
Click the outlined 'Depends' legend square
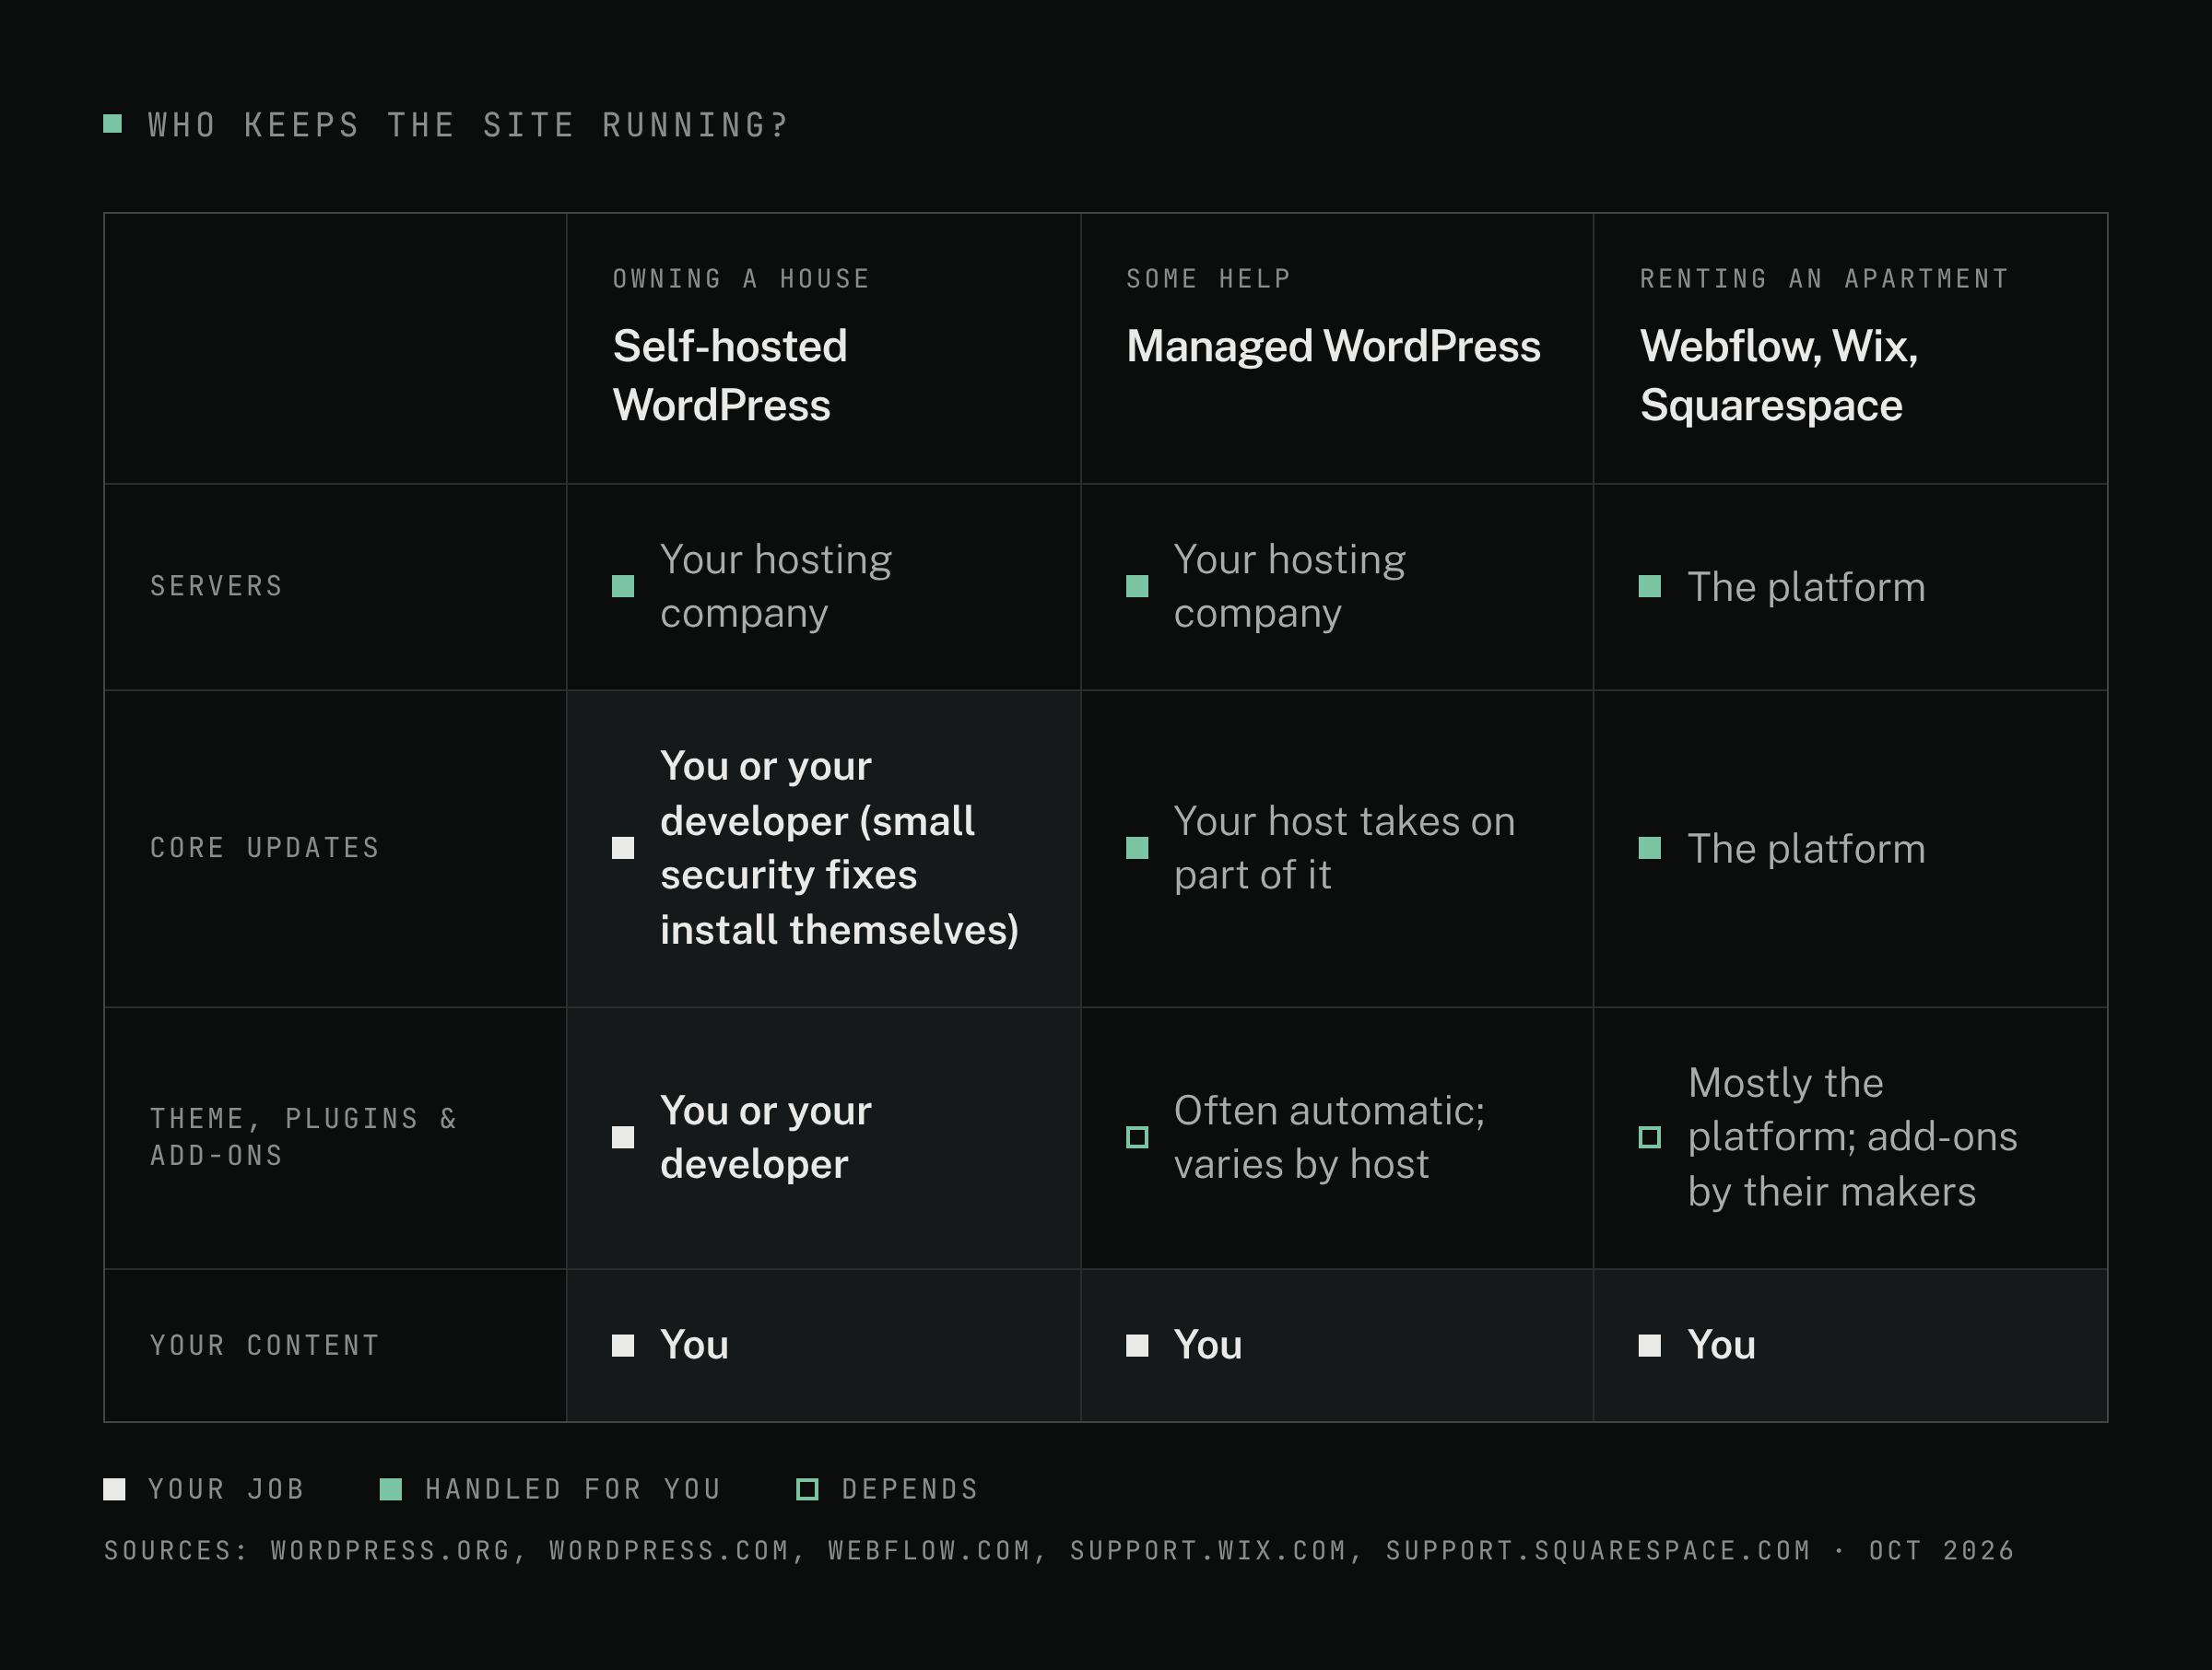tap(807, 1489)
